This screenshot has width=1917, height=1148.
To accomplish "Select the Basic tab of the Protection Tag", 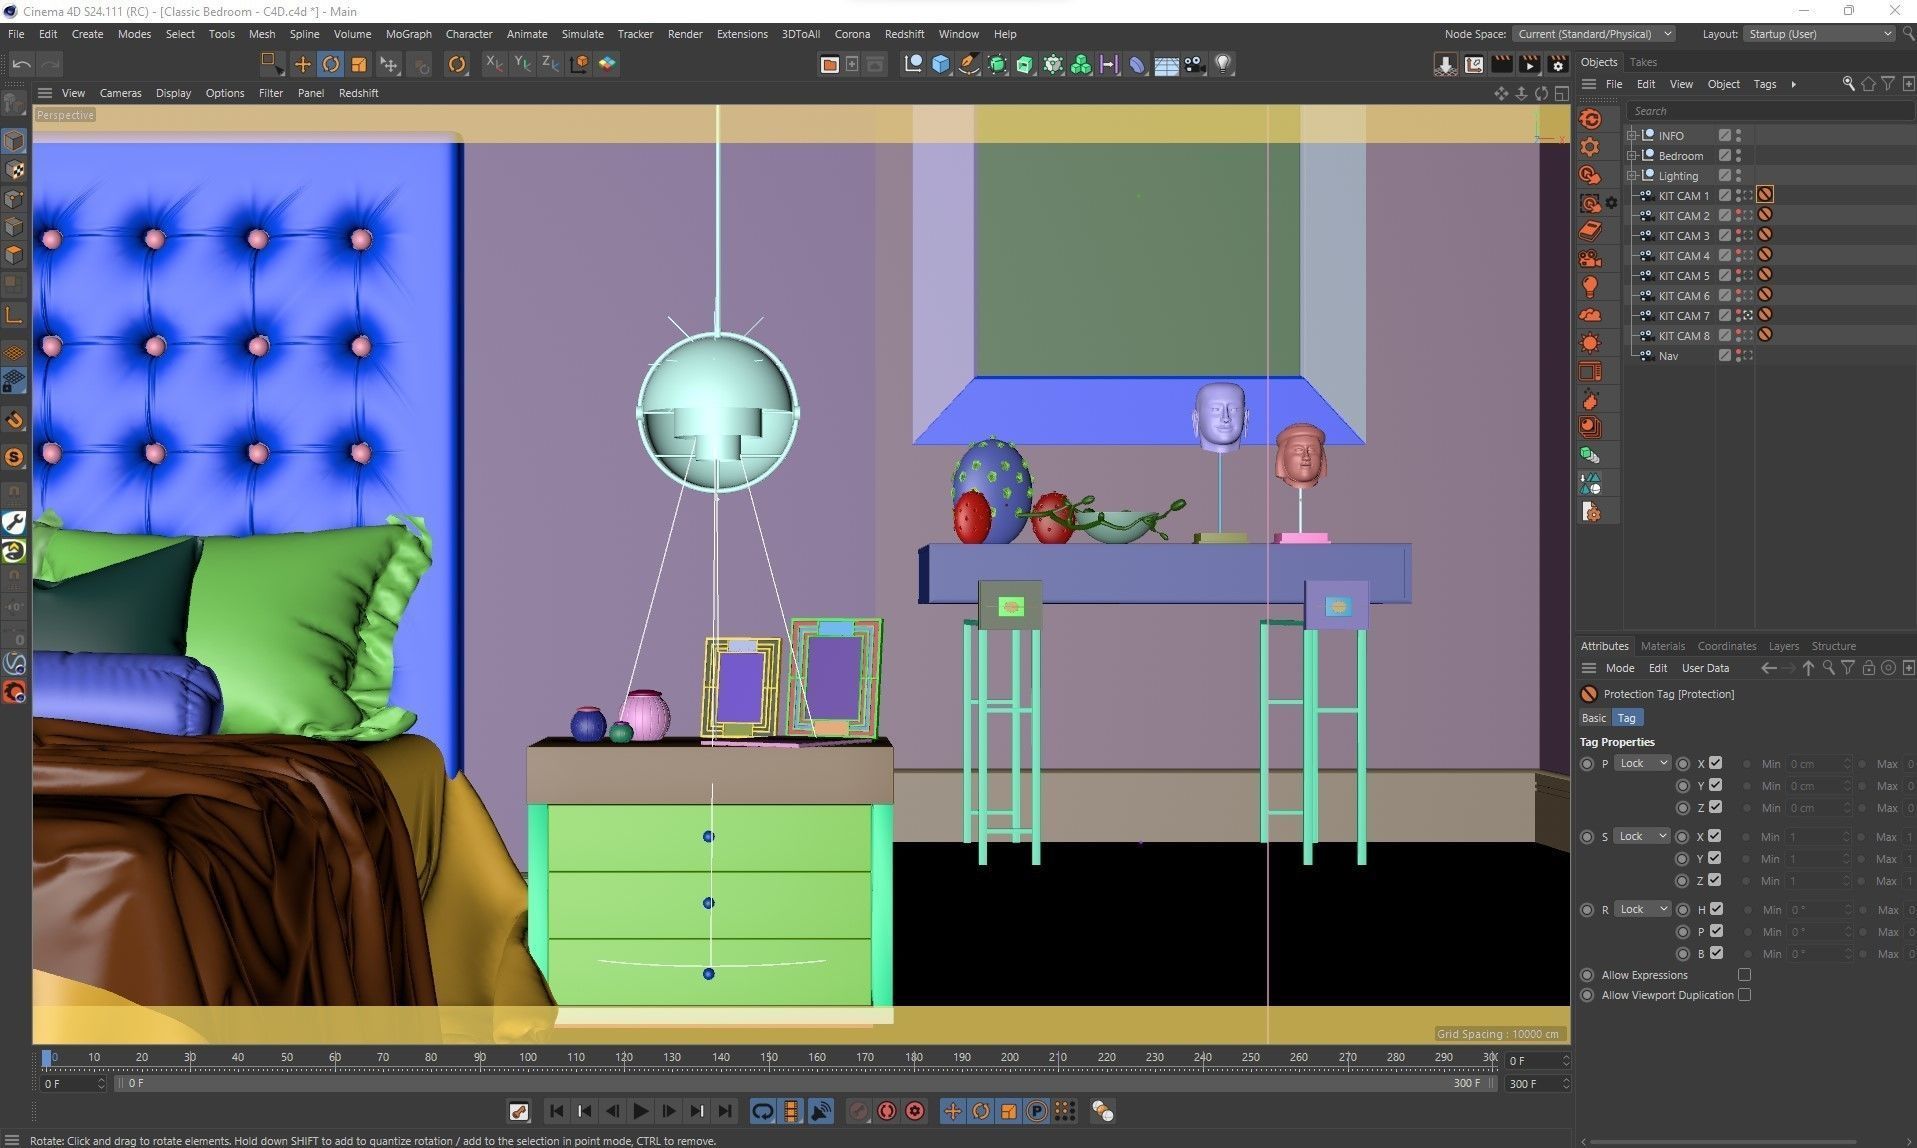I will tap(1593, 718).
